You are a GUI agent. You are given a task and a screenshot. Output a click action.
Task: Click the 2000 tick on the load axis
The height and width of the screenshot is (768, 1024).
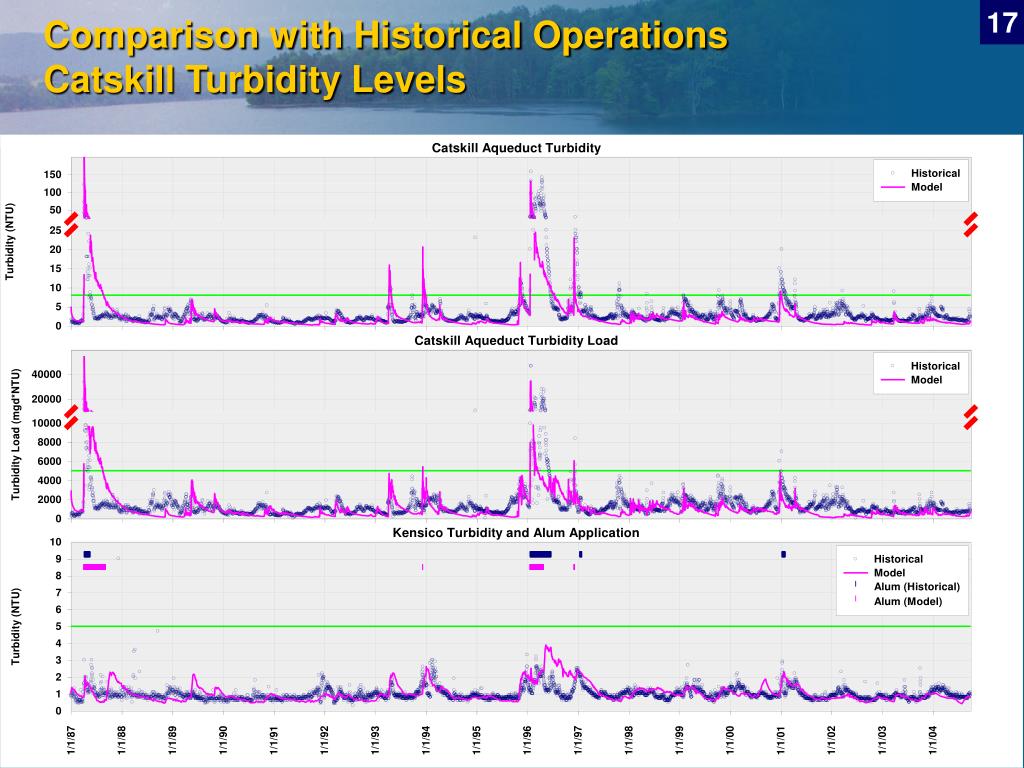(50, 500)
